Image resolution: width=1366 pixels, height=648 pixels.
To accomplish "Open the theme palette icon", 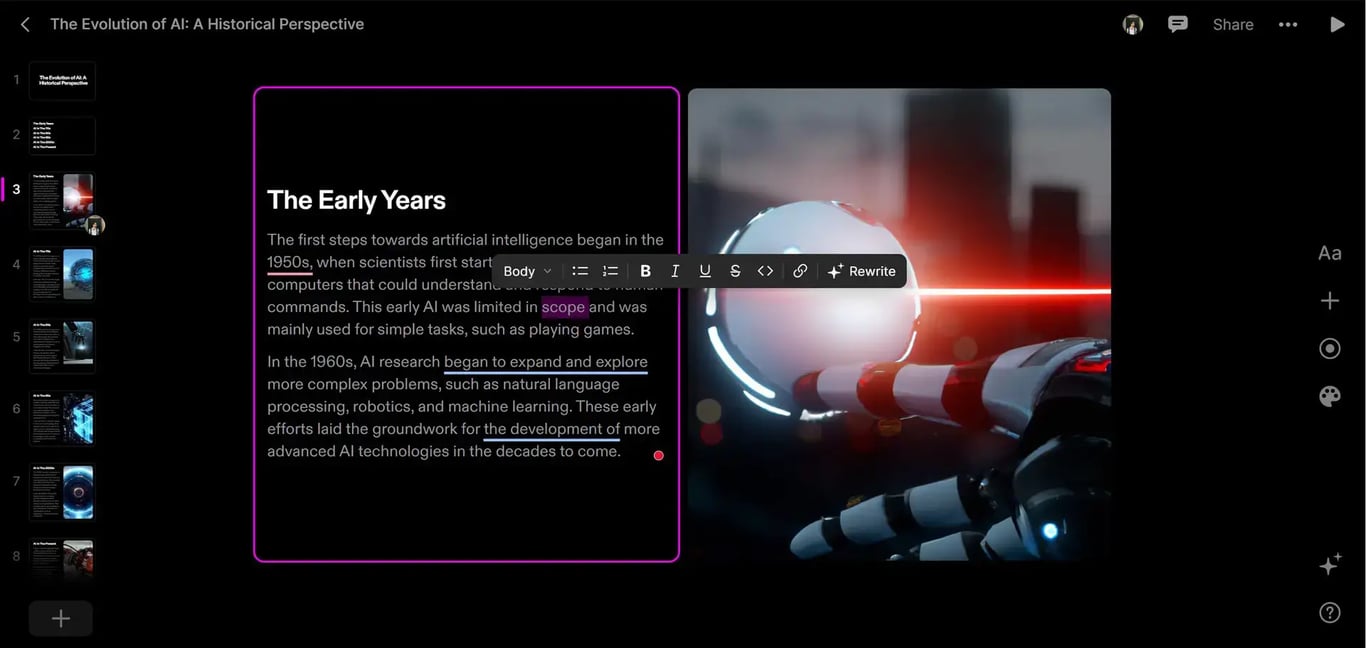I will click(1329, 397).
